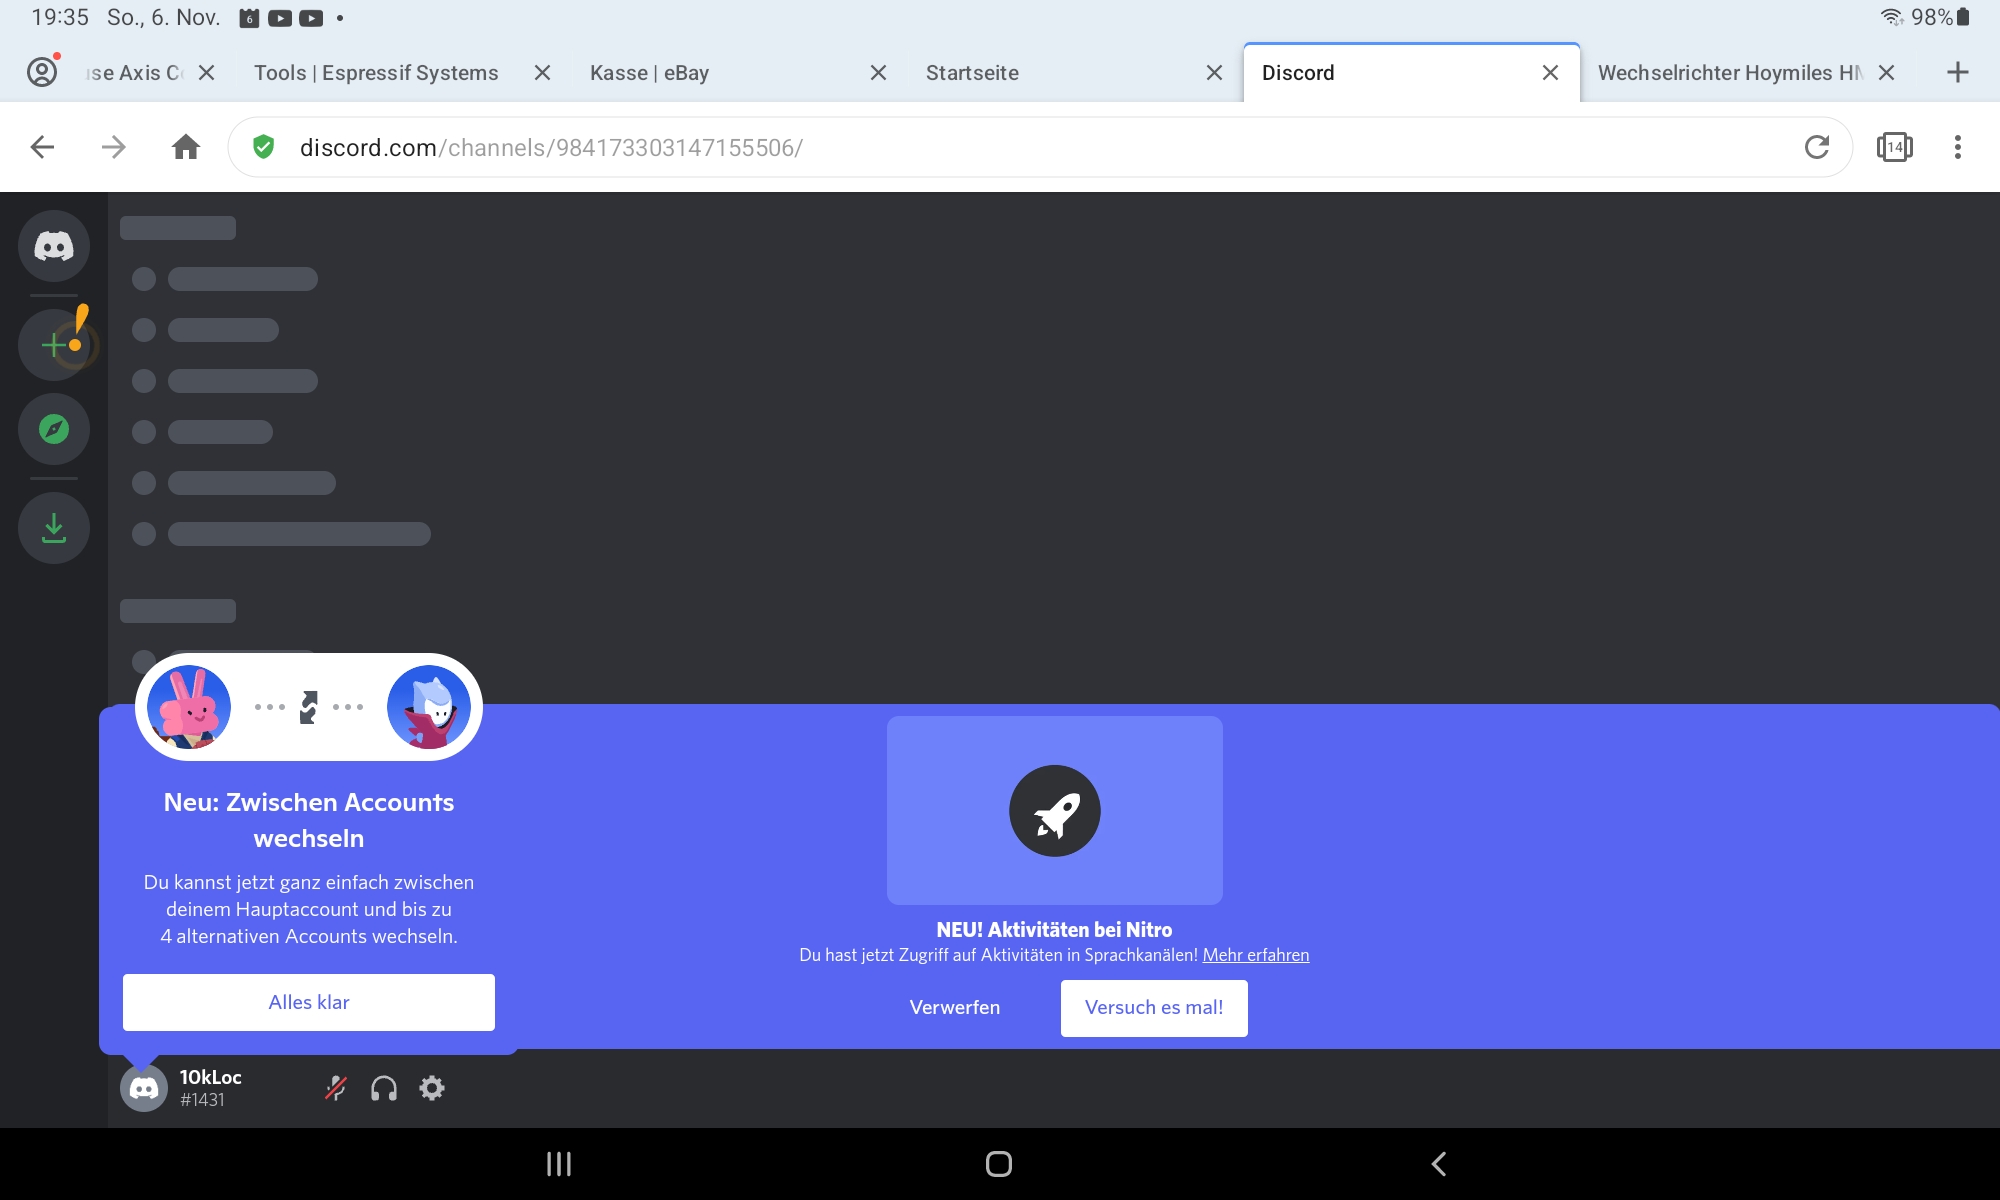The height and width of the screenshot is (1200, 2000).
Task: Open Discord home direct messages icon
Action: (x=54, y=246)
